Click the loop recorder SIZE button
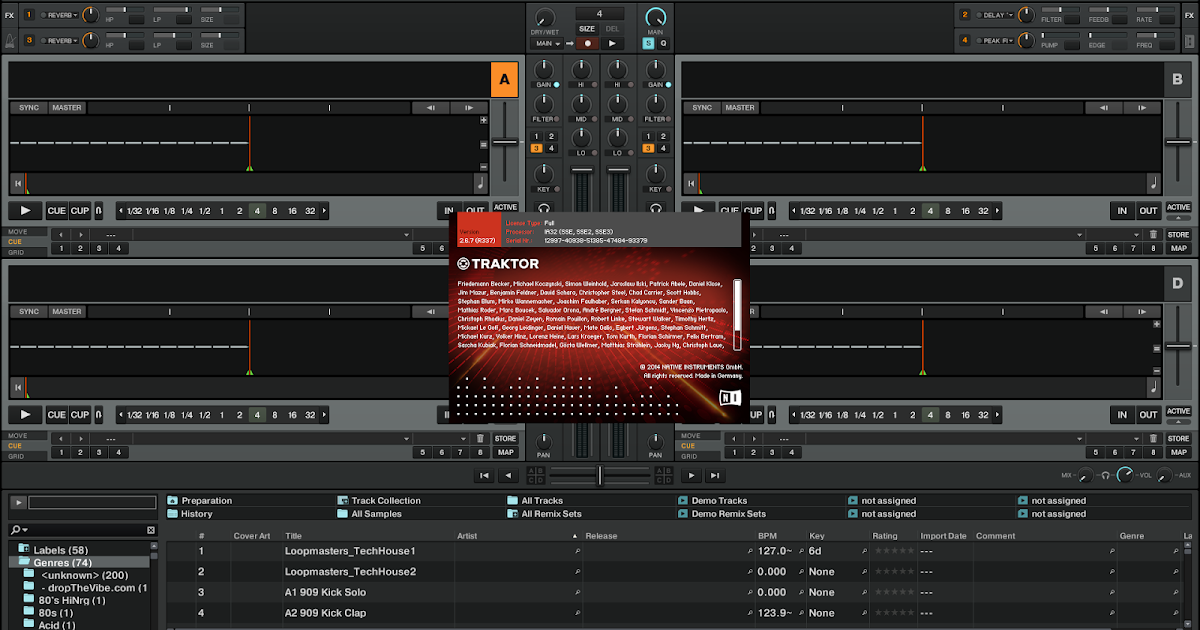The height and width of the screenshot is (630, 1200). coord(587,28)
